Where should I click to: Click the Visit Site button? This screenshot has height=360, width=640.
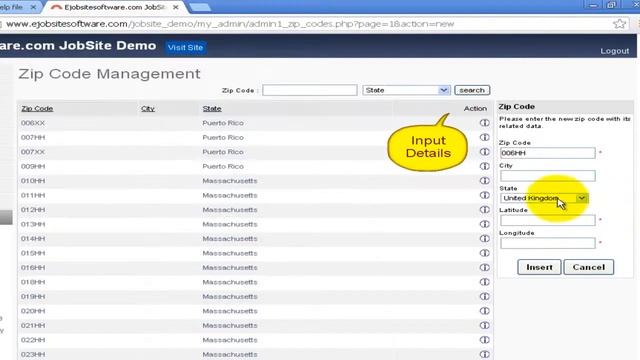point(185,47)
